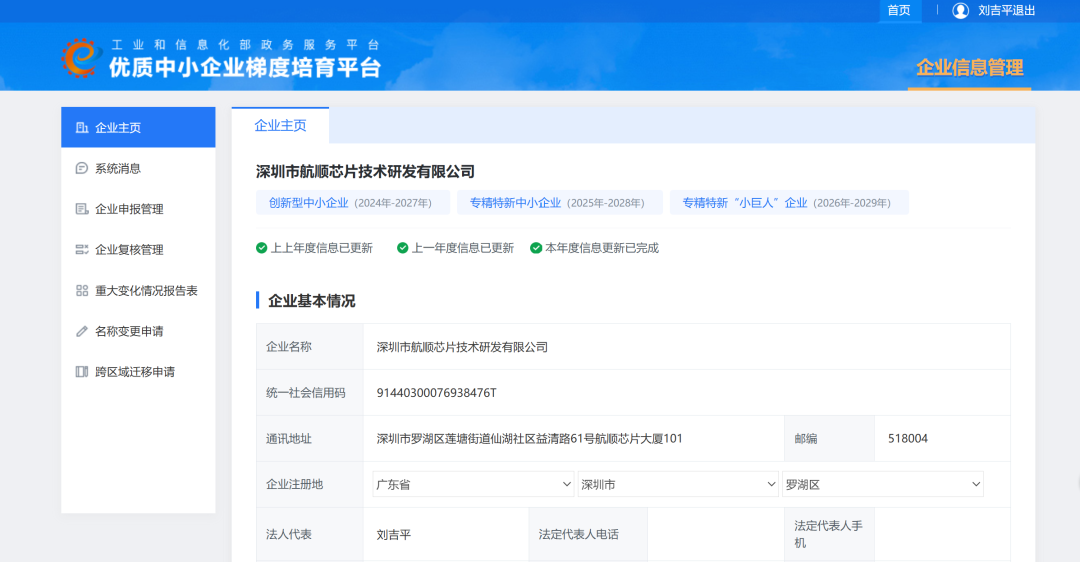Open 系统消息 in the sidebar
The image size is (1080, 562).
pos(138,168)
